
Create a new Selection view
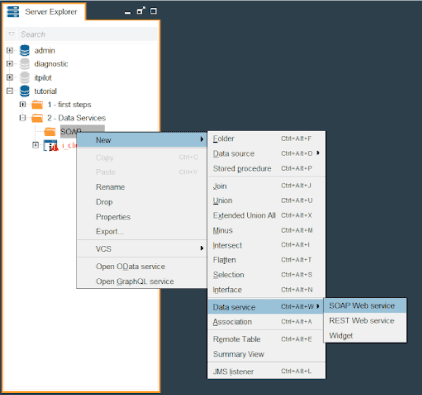266,275
